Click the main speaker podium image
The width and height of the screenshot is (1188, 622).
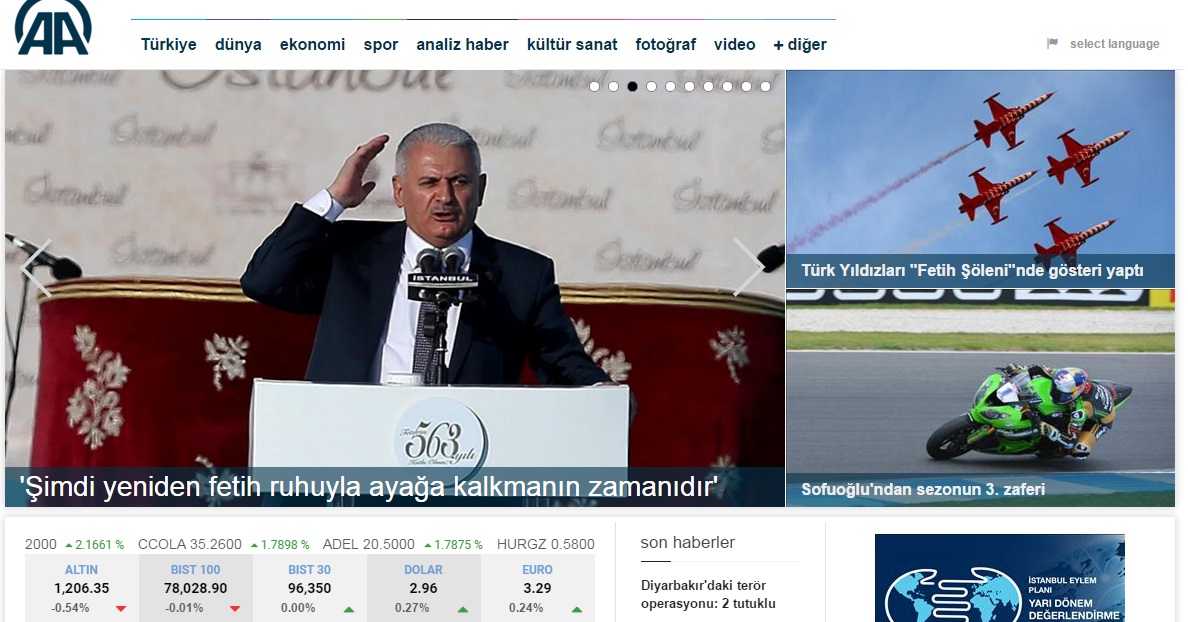[x=395, y=288]
